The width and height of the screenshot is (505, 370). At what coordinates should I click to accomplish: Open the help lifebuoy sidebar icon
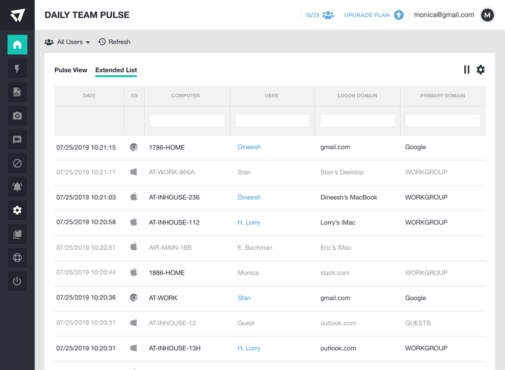pyautogui.click(x=17, y=258)
